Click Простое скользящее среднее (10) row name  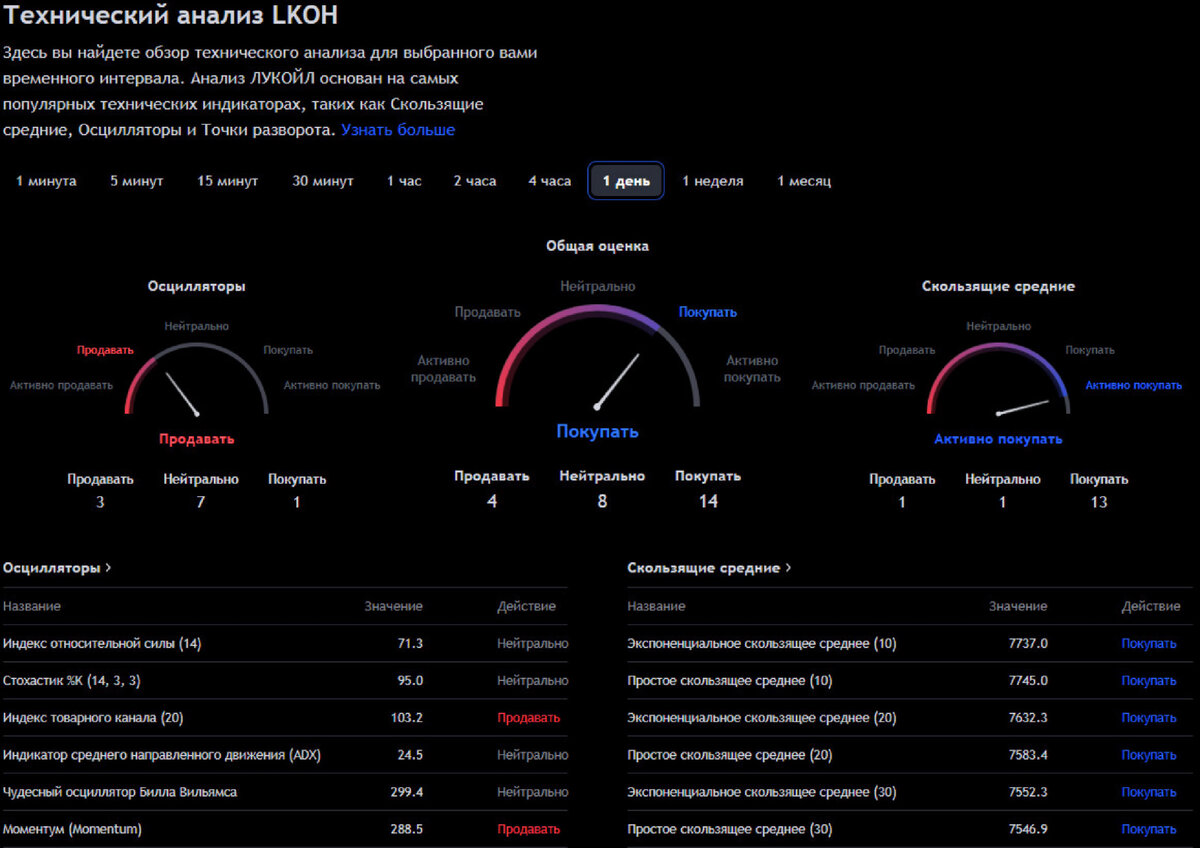[730, 680]
